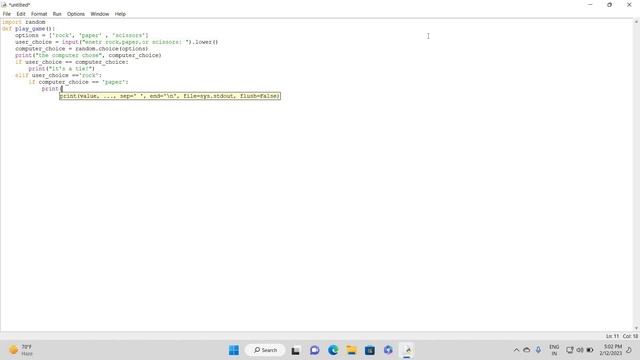Click the IDLE Python icon in the taskbar
The image size is (640, 360).
[407, 350]
